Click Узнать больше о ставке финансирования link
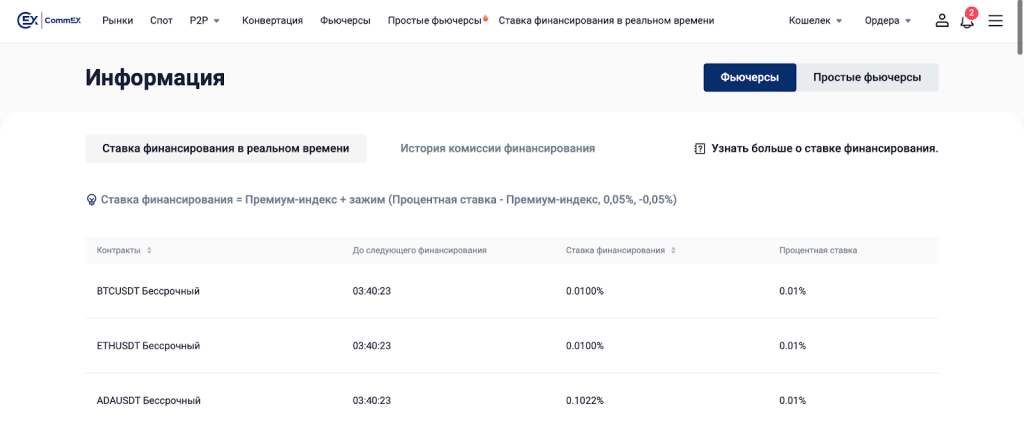The height and width of the screenshot is (425, 1024). pyautogui.click(x=824, y=148)
